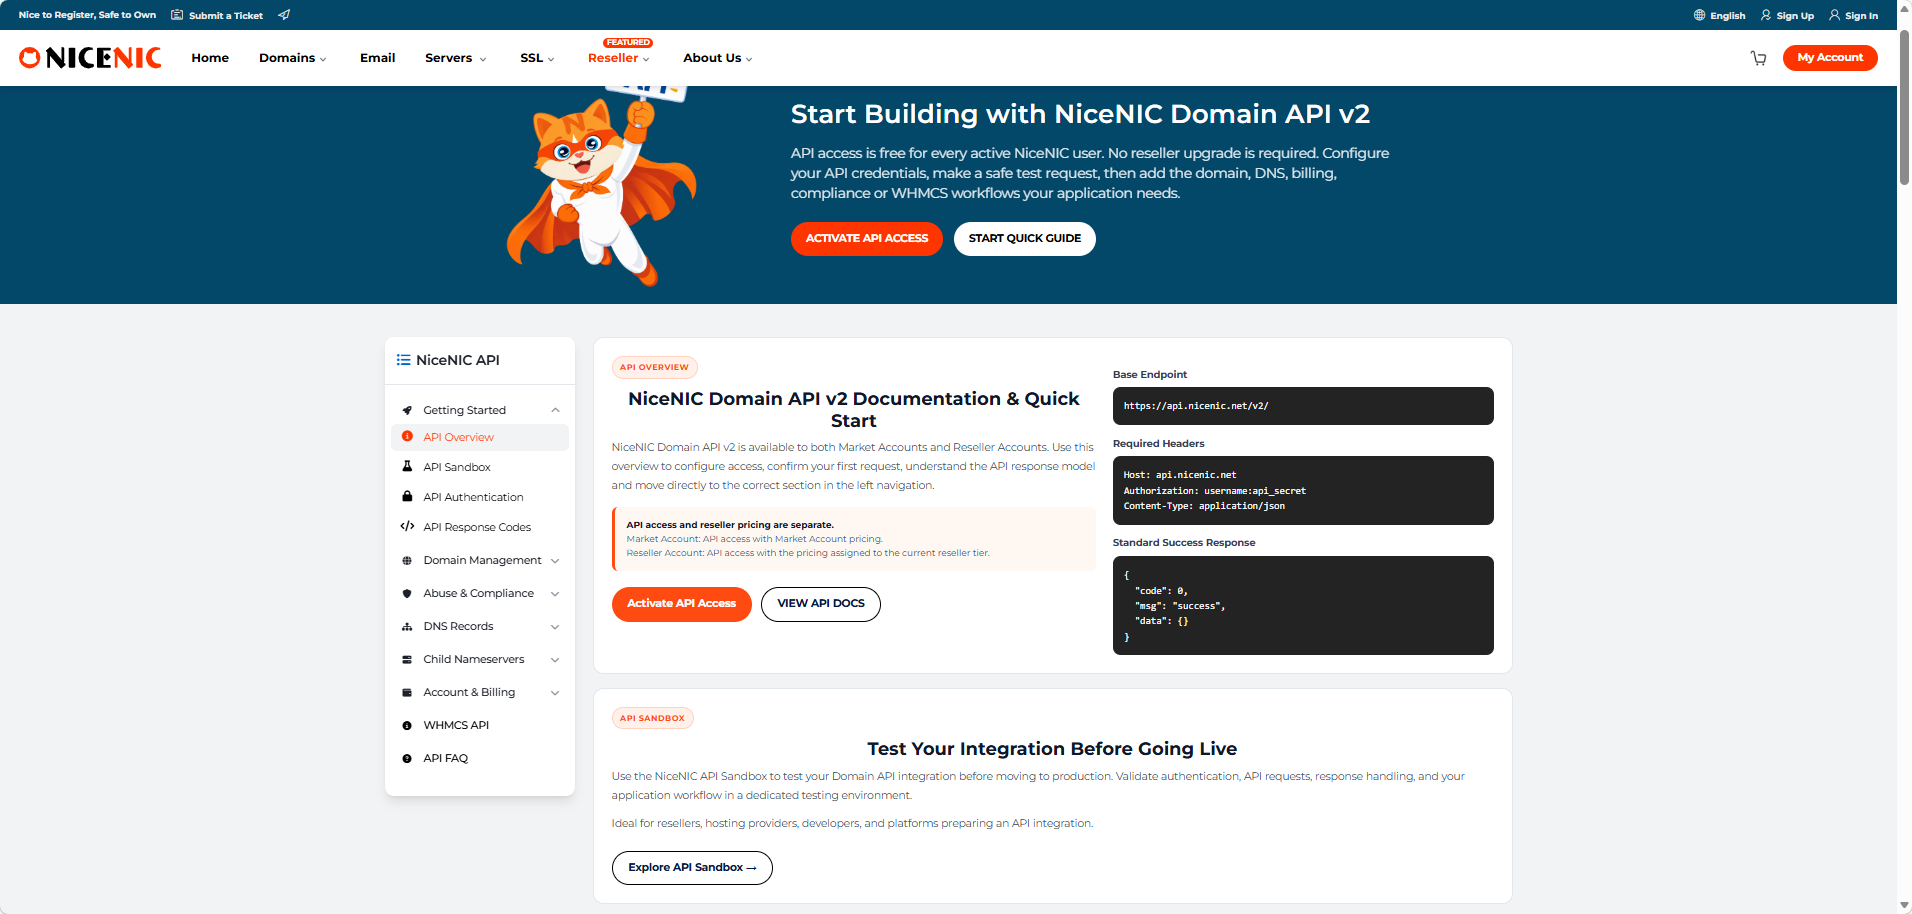Click the list icon beside NiceNIC API
The height and width of the screenshot is (914, 1912).
click(x=403, y=360)
